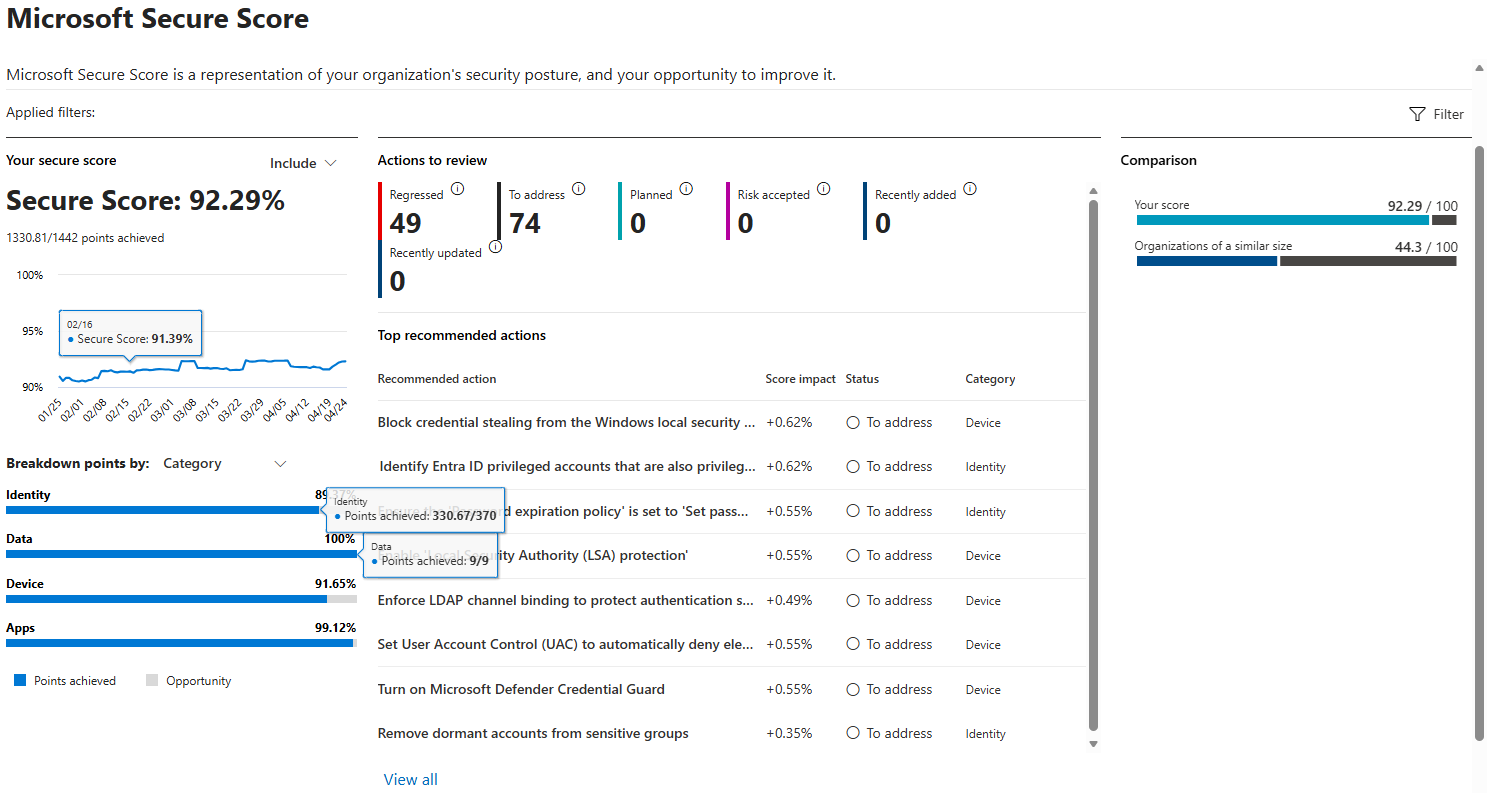Viewport: 1491px width, 793px height.
Task: Select status circle for Block credential stealing row
Action: pos(853,423)
